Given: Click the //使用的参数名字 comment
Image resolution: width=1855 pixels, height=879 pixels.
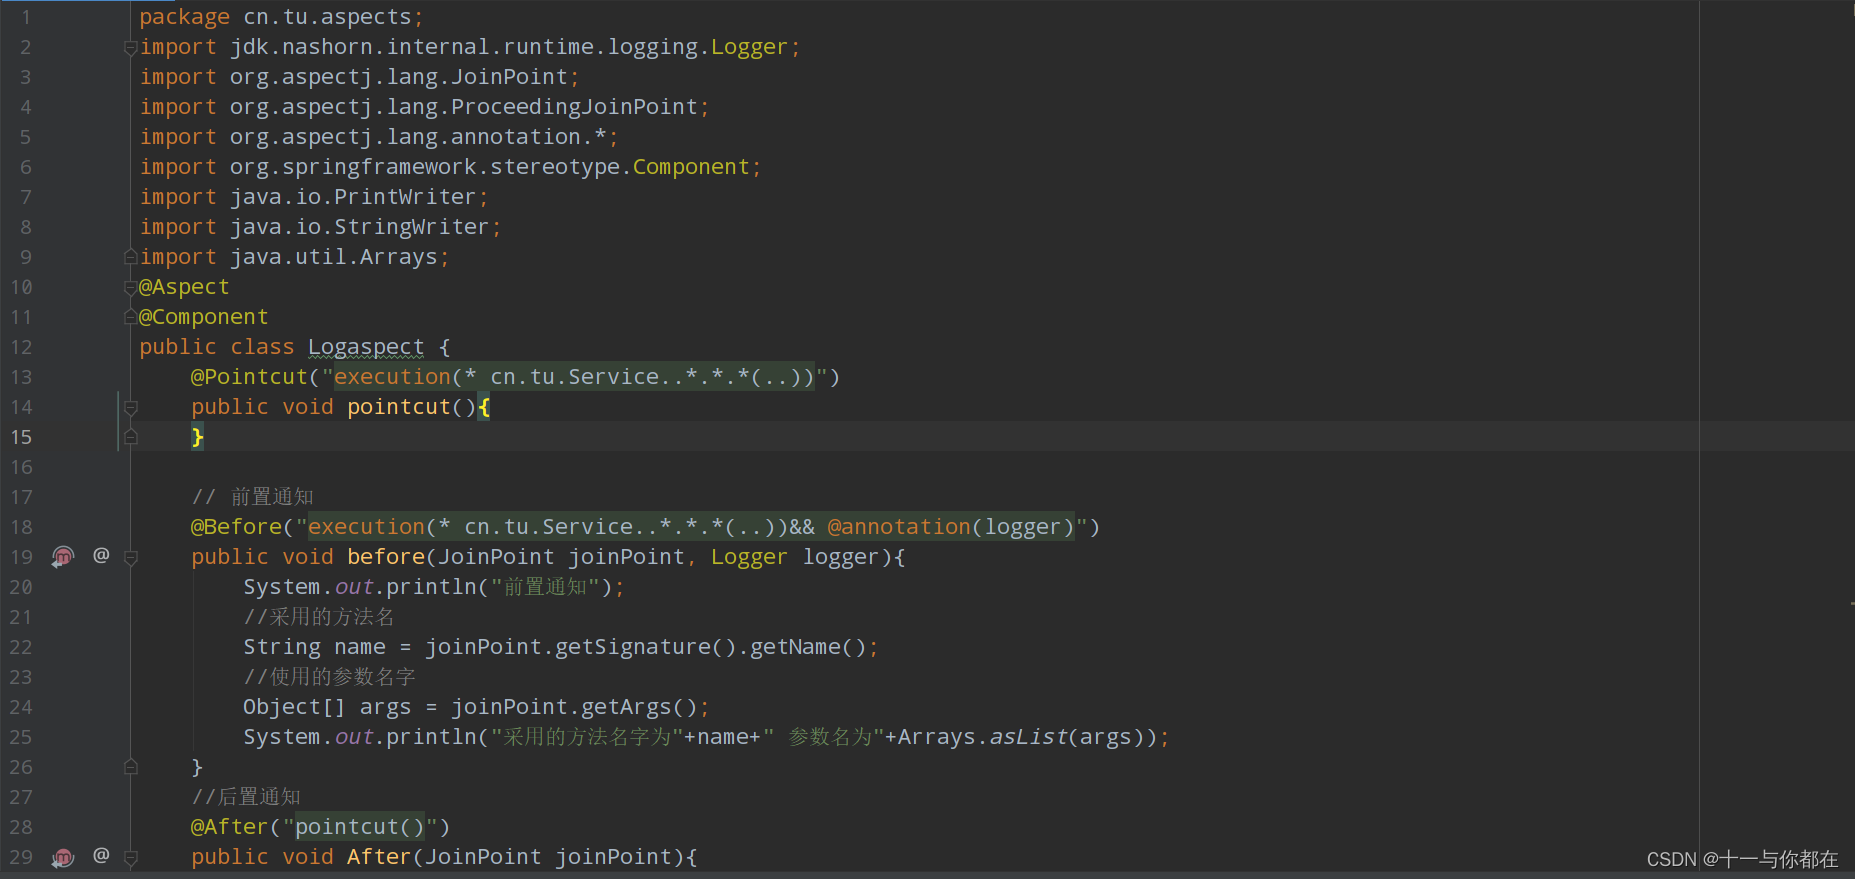Looking at the screenshot, I should (x=329, y=677).
